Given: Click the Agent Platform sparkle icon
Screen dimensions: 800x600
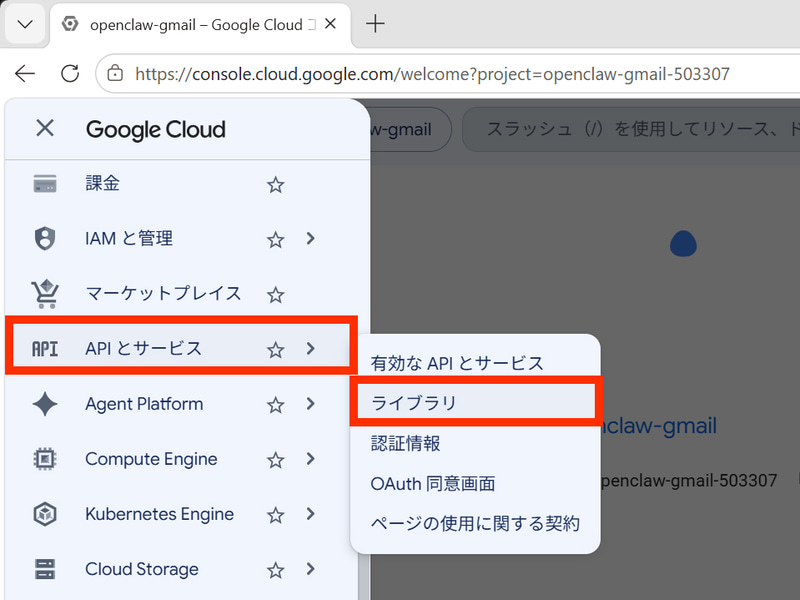Looking at the screenshot, I should (x=45, y=404).
